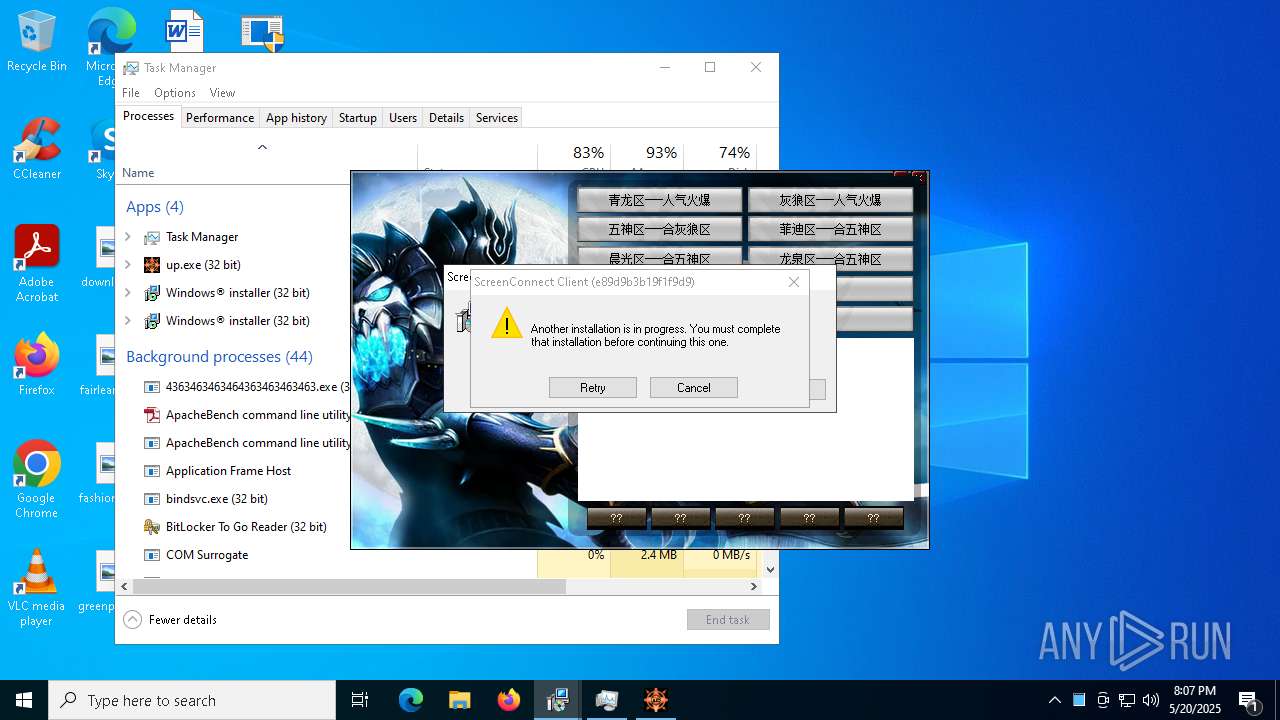
Task: Switch to the Performance tab
Action: coord(220,118)
